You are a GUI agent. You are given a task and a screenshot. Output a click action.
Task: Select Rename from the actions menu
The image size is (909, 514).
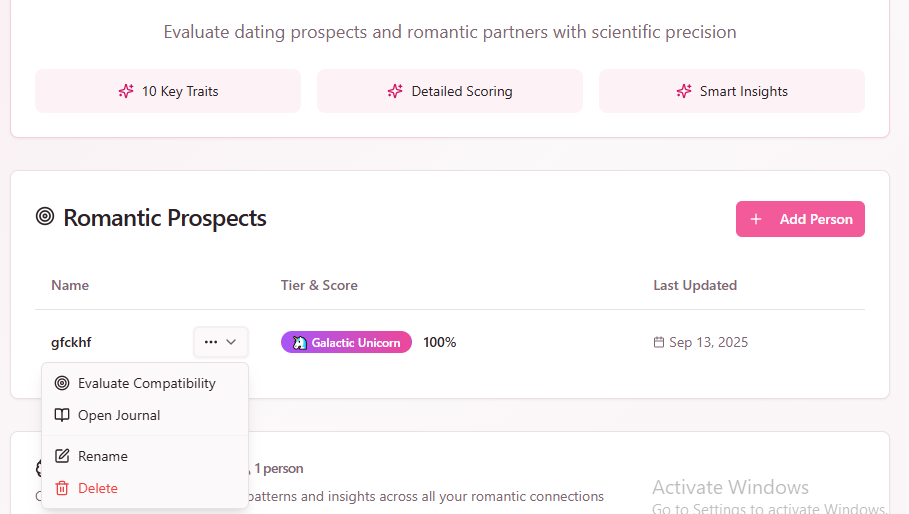103,456
